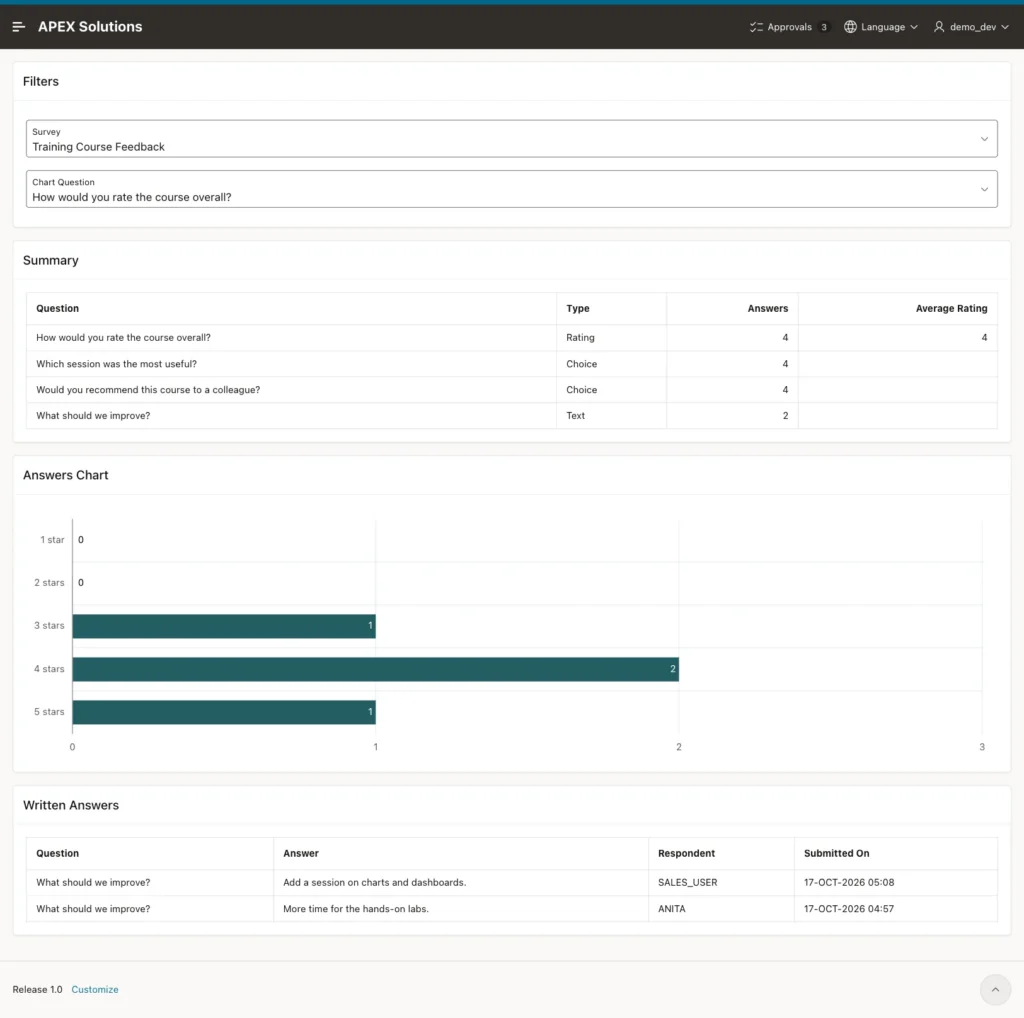Click the Answers Chart region heading
This screenshot has width=1024, height=1018.
65,475
